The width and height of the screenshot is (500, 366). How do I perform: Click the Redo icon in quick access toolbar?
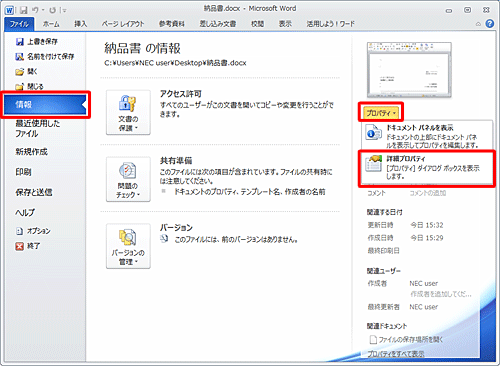tap(52, 10)
